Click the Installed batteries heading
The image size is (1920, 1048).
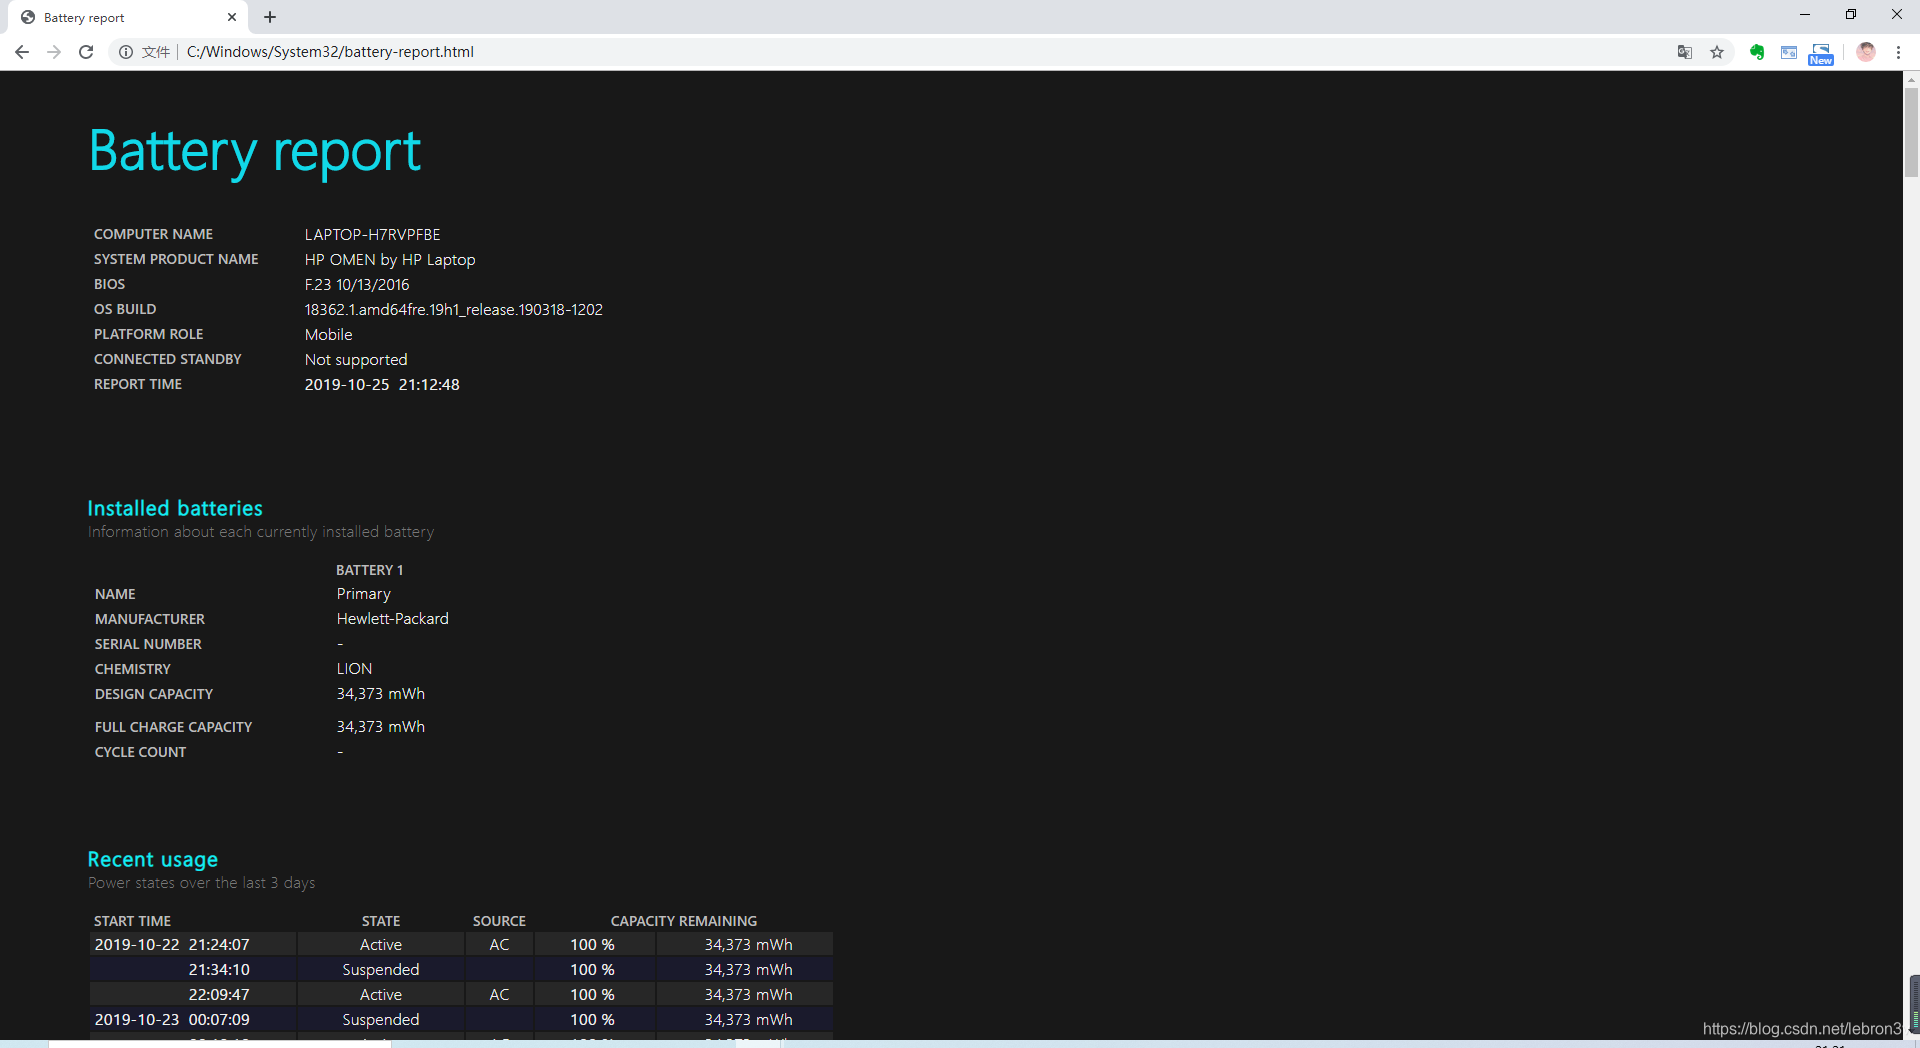pos(175,508)
